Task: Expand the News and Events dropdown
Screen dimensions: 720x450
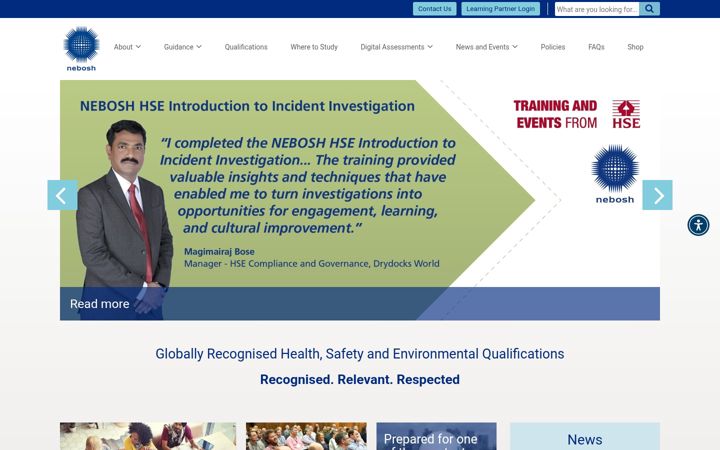Action: pos(487,47)
